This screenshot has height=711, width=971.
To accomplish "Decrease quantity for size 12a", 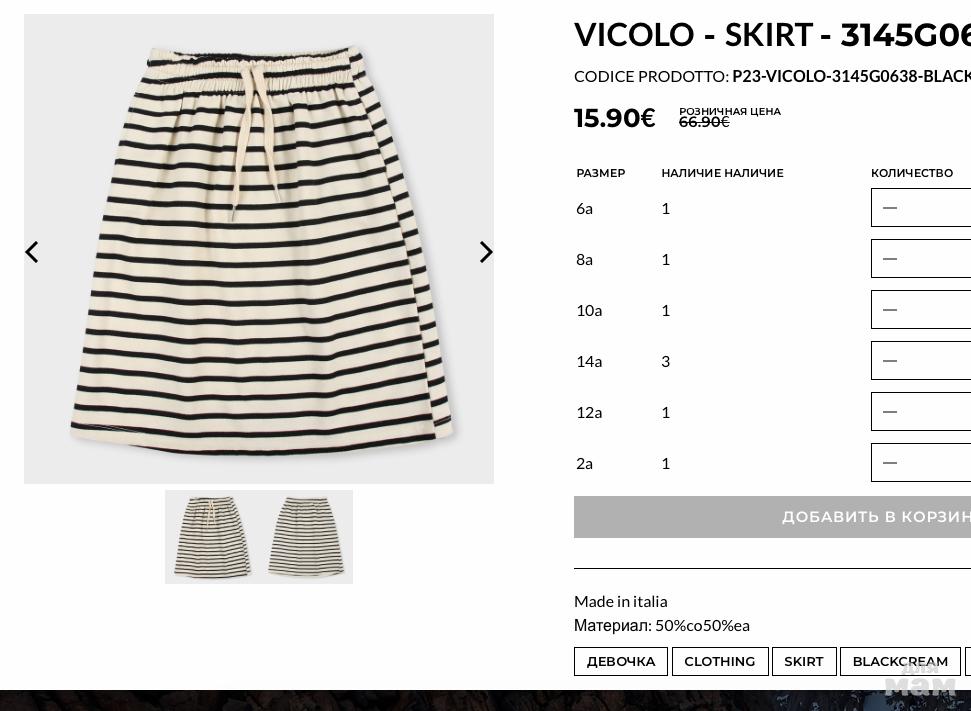I will tap(890, 412).
